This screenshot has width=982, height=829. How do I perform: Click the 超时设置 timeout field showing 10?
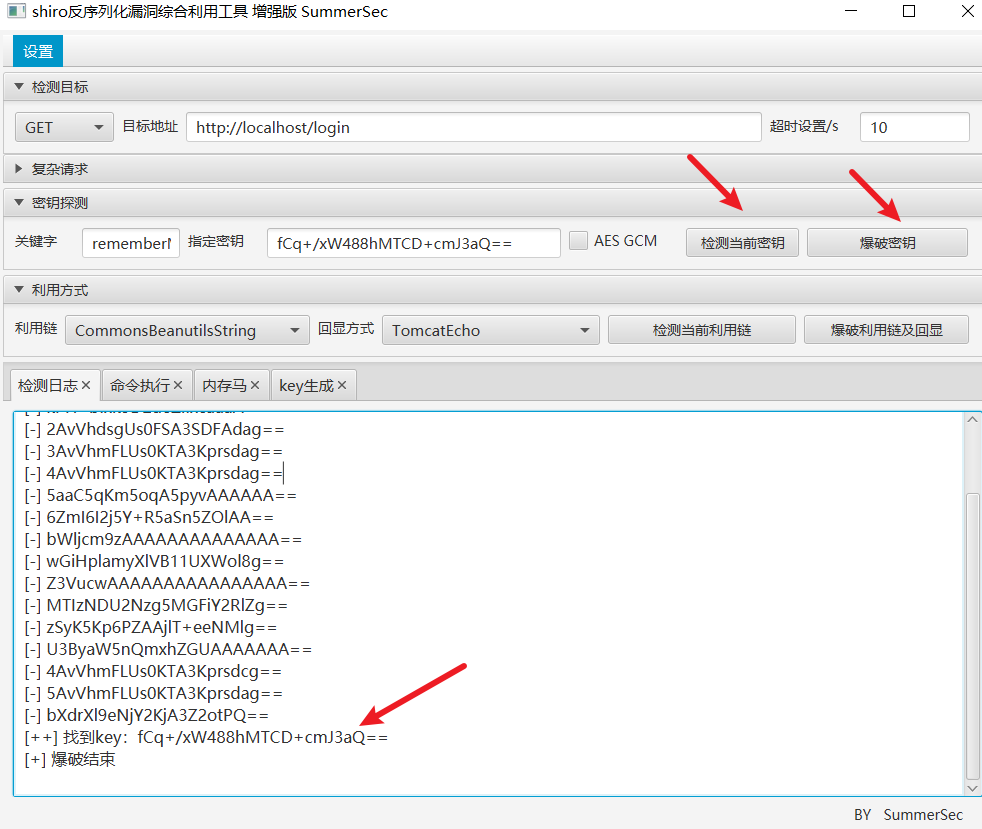914,127
